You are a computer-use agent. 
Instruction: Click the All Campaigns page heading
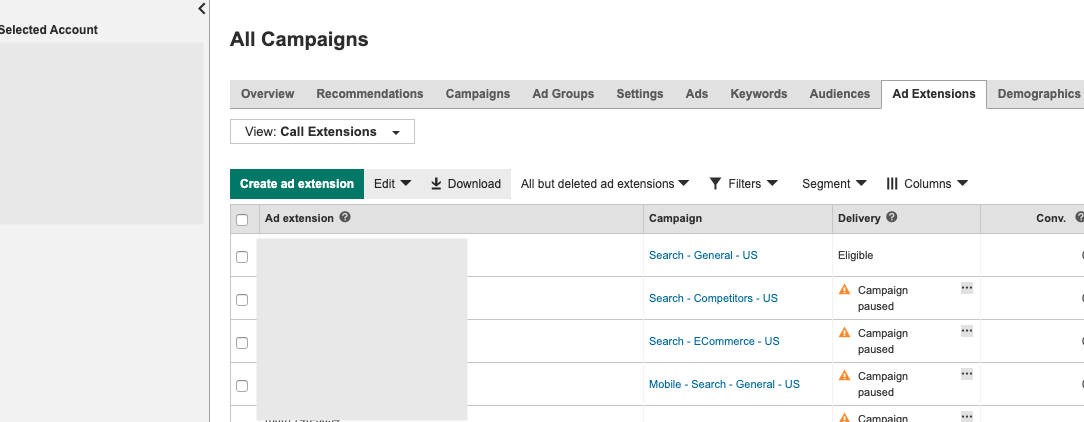pyautogui.click(x=299, y=39)
